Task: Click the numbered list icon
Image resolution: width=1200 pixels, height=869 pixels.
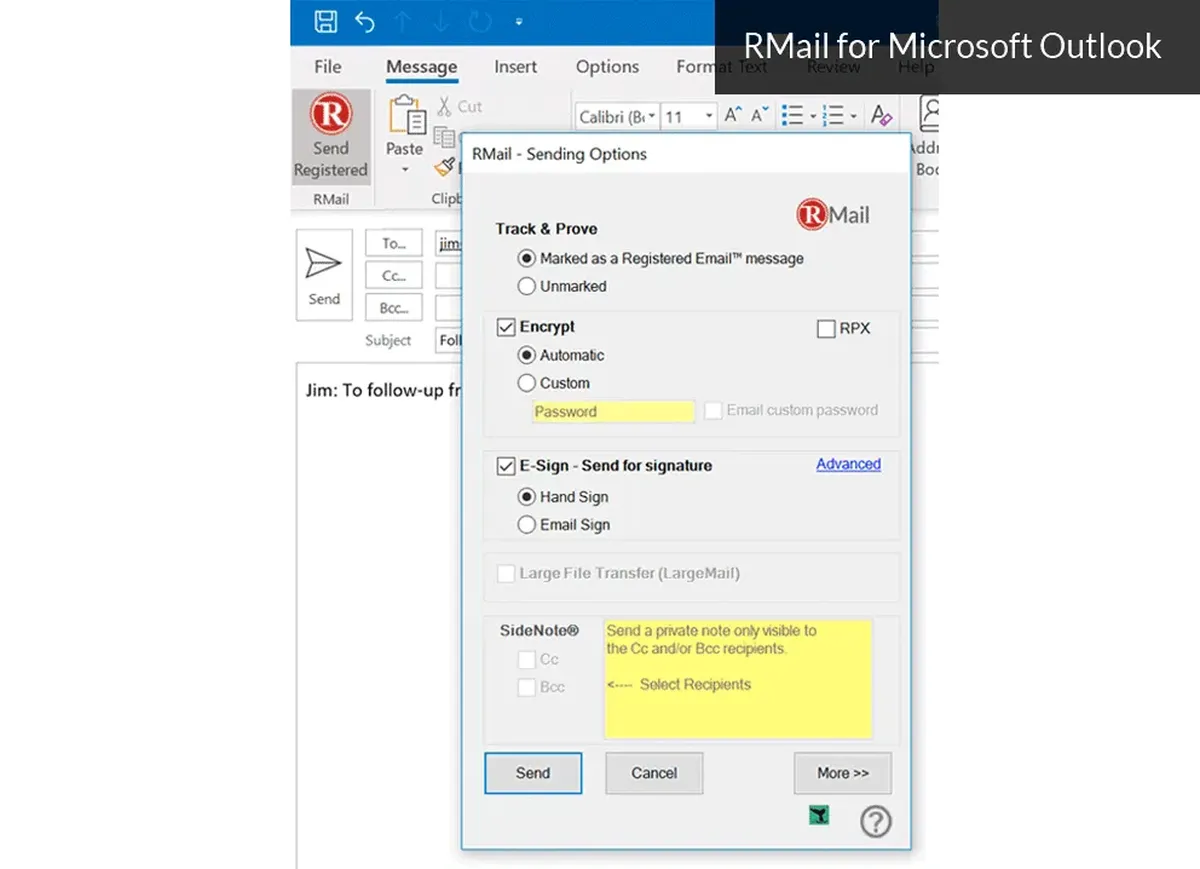Action: (x=833, y=116)
